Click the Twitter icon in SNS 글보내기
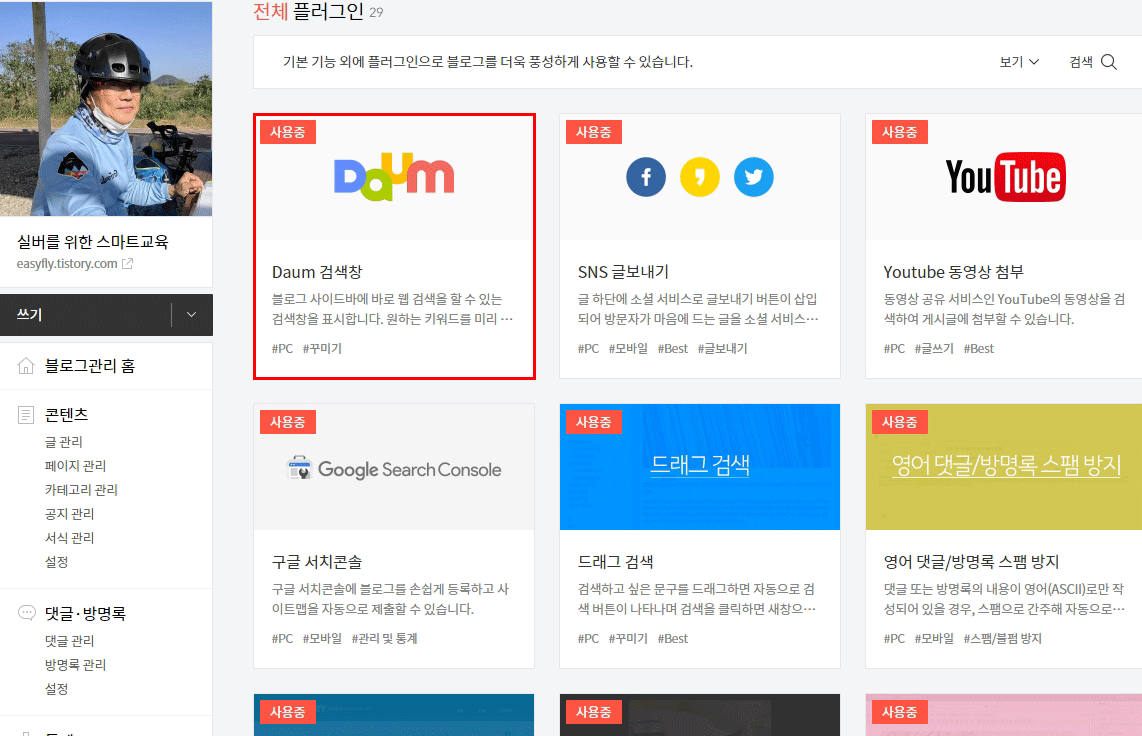1142x736 pixels. [754, 177]
